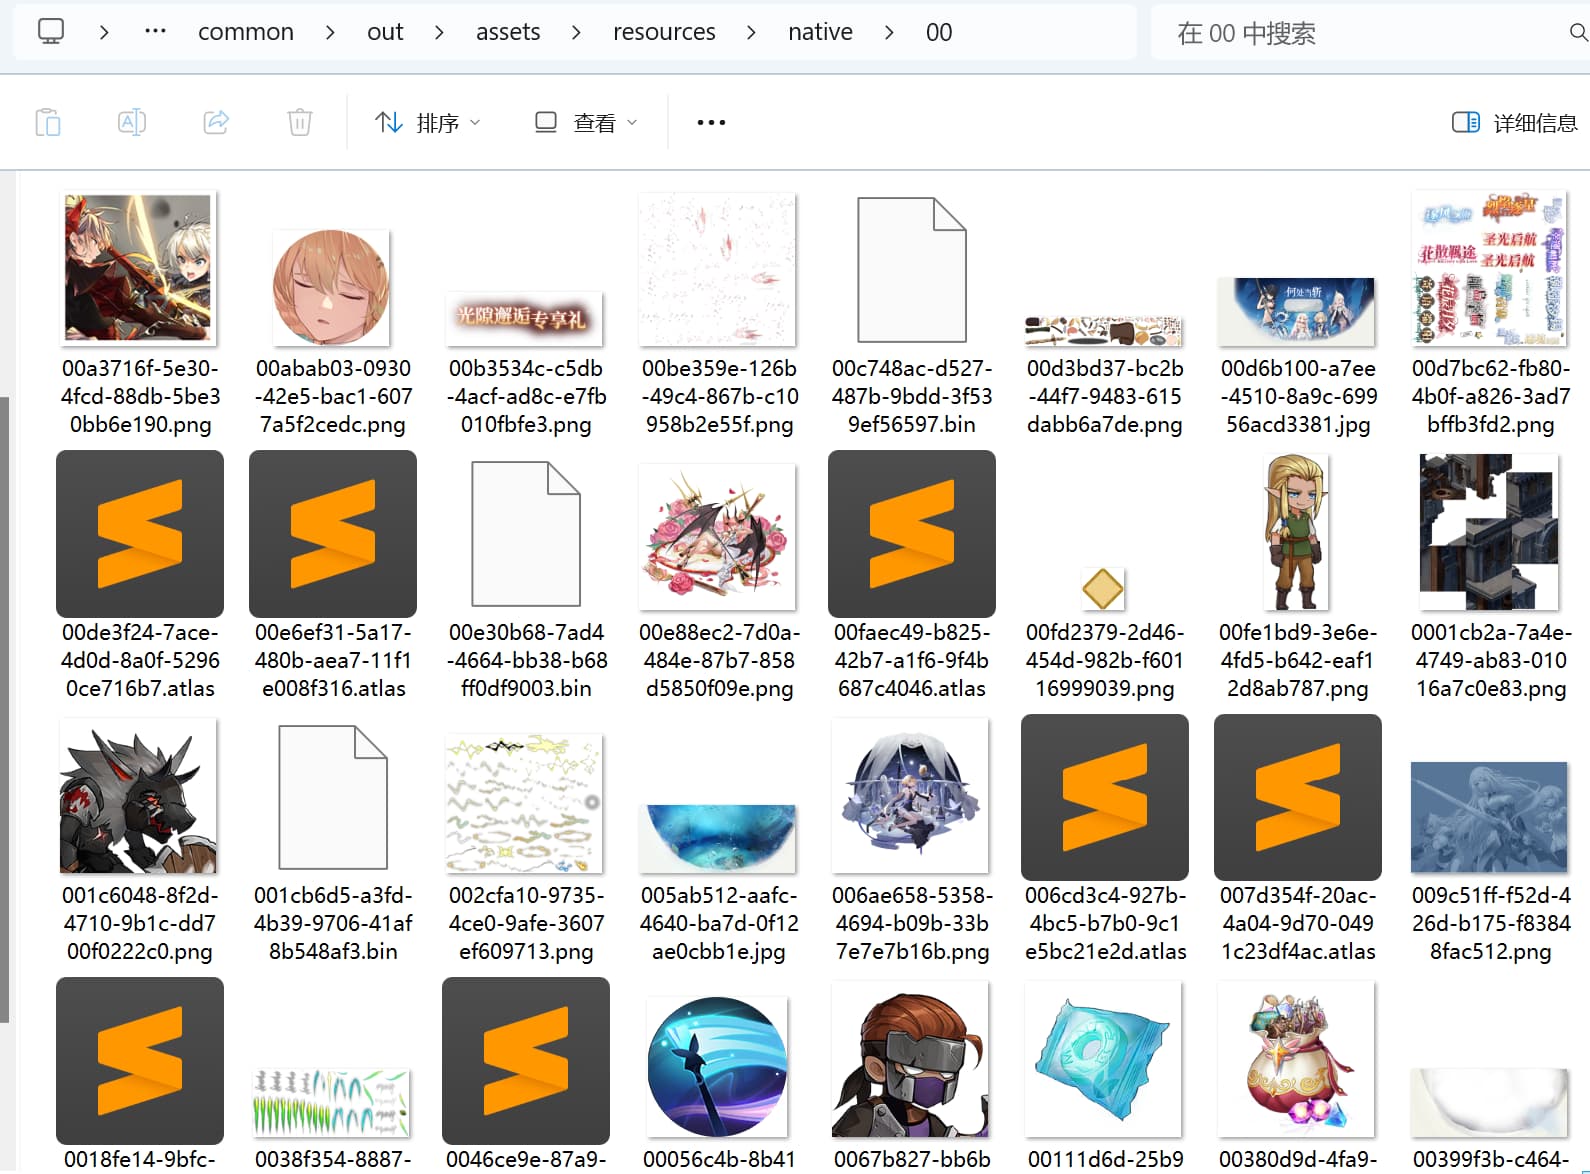Select the 00e88ec2 rose character thumbnail
1590x1174 pixels.
tap(718, 536)
